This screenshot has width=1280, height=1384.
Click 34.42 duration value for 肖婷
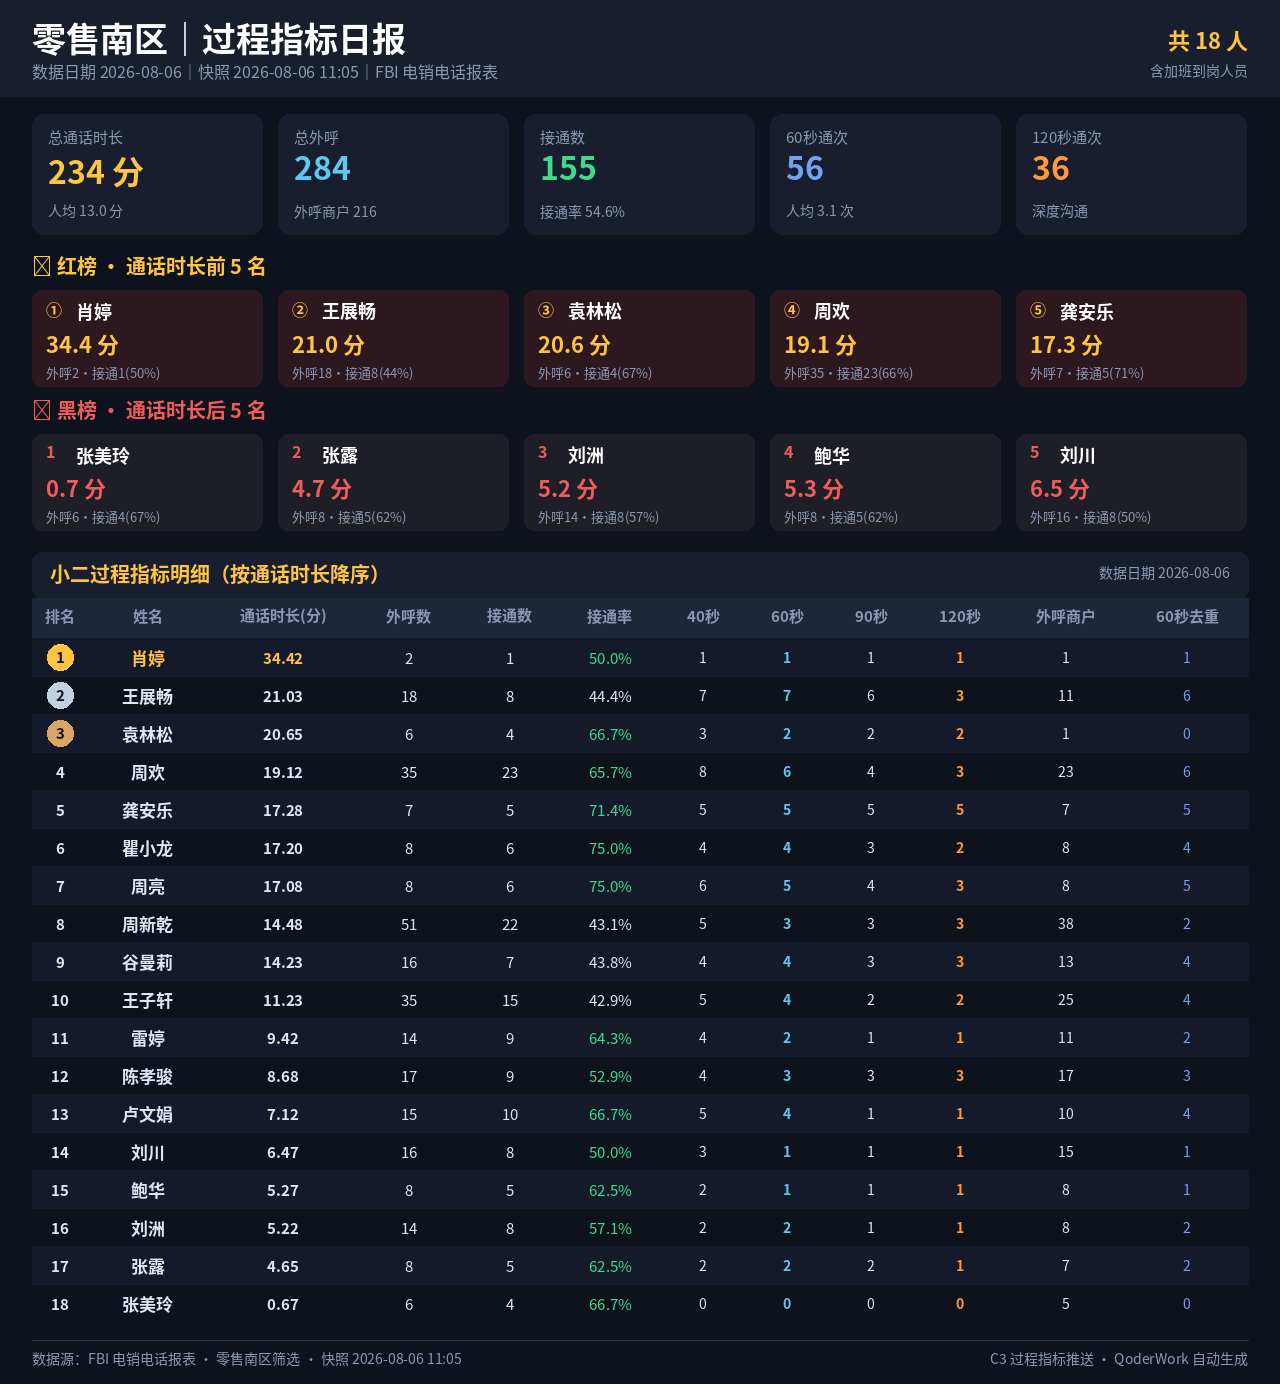click(283, 658)
